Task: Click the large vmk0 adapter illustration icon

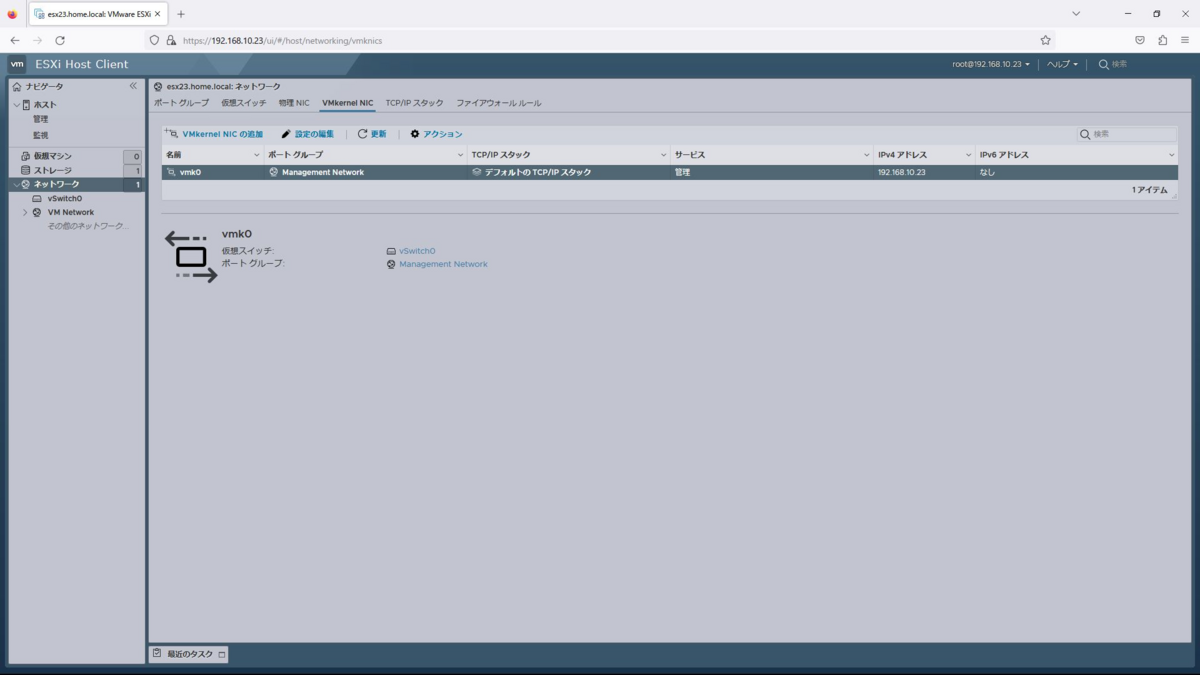Action: pyautogui.click(x=191, y=257)
